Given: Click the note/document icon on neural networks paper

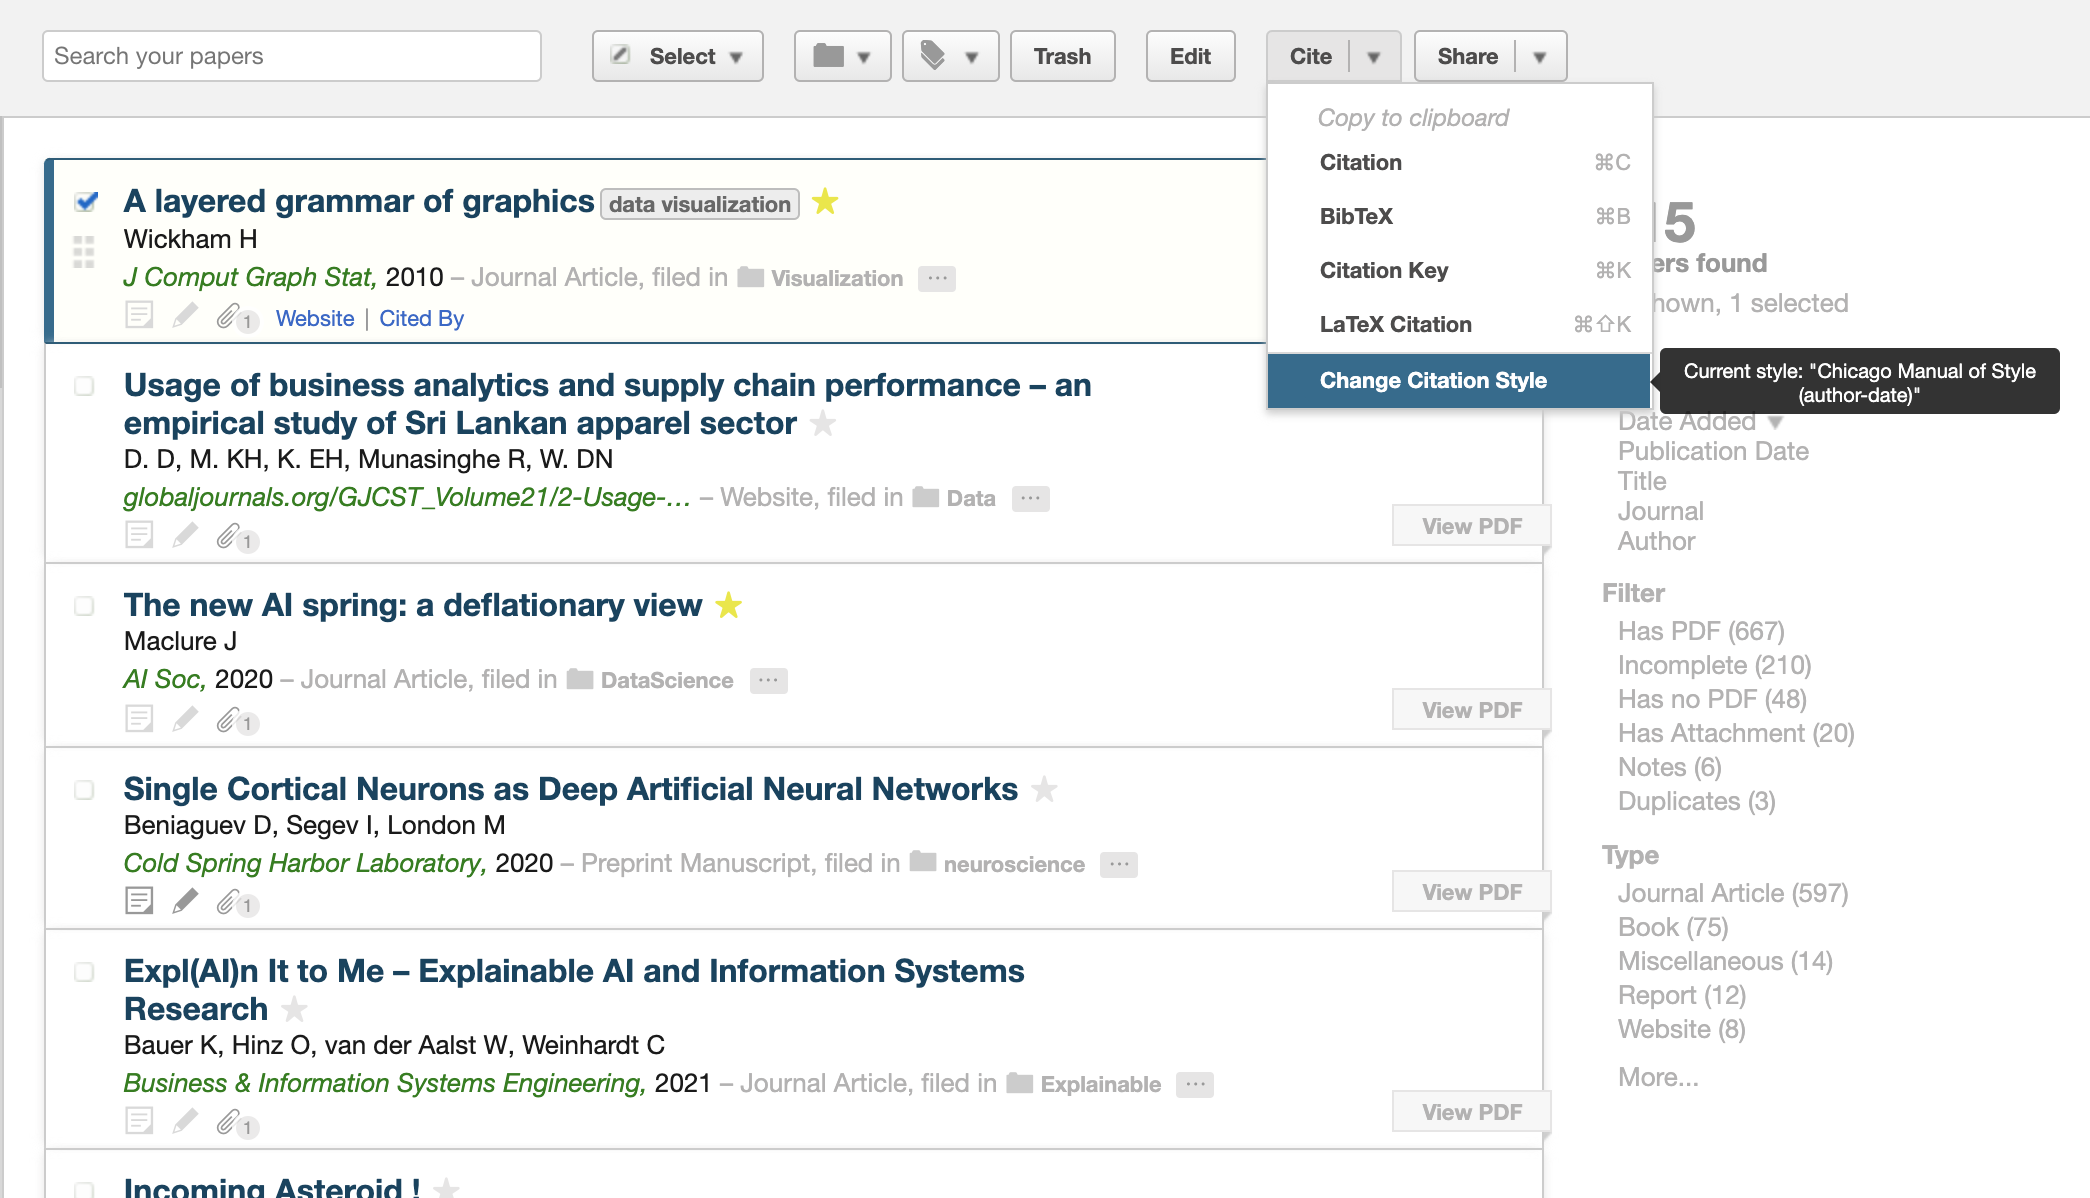Looking at the screenshot, I should pos(139,900).
